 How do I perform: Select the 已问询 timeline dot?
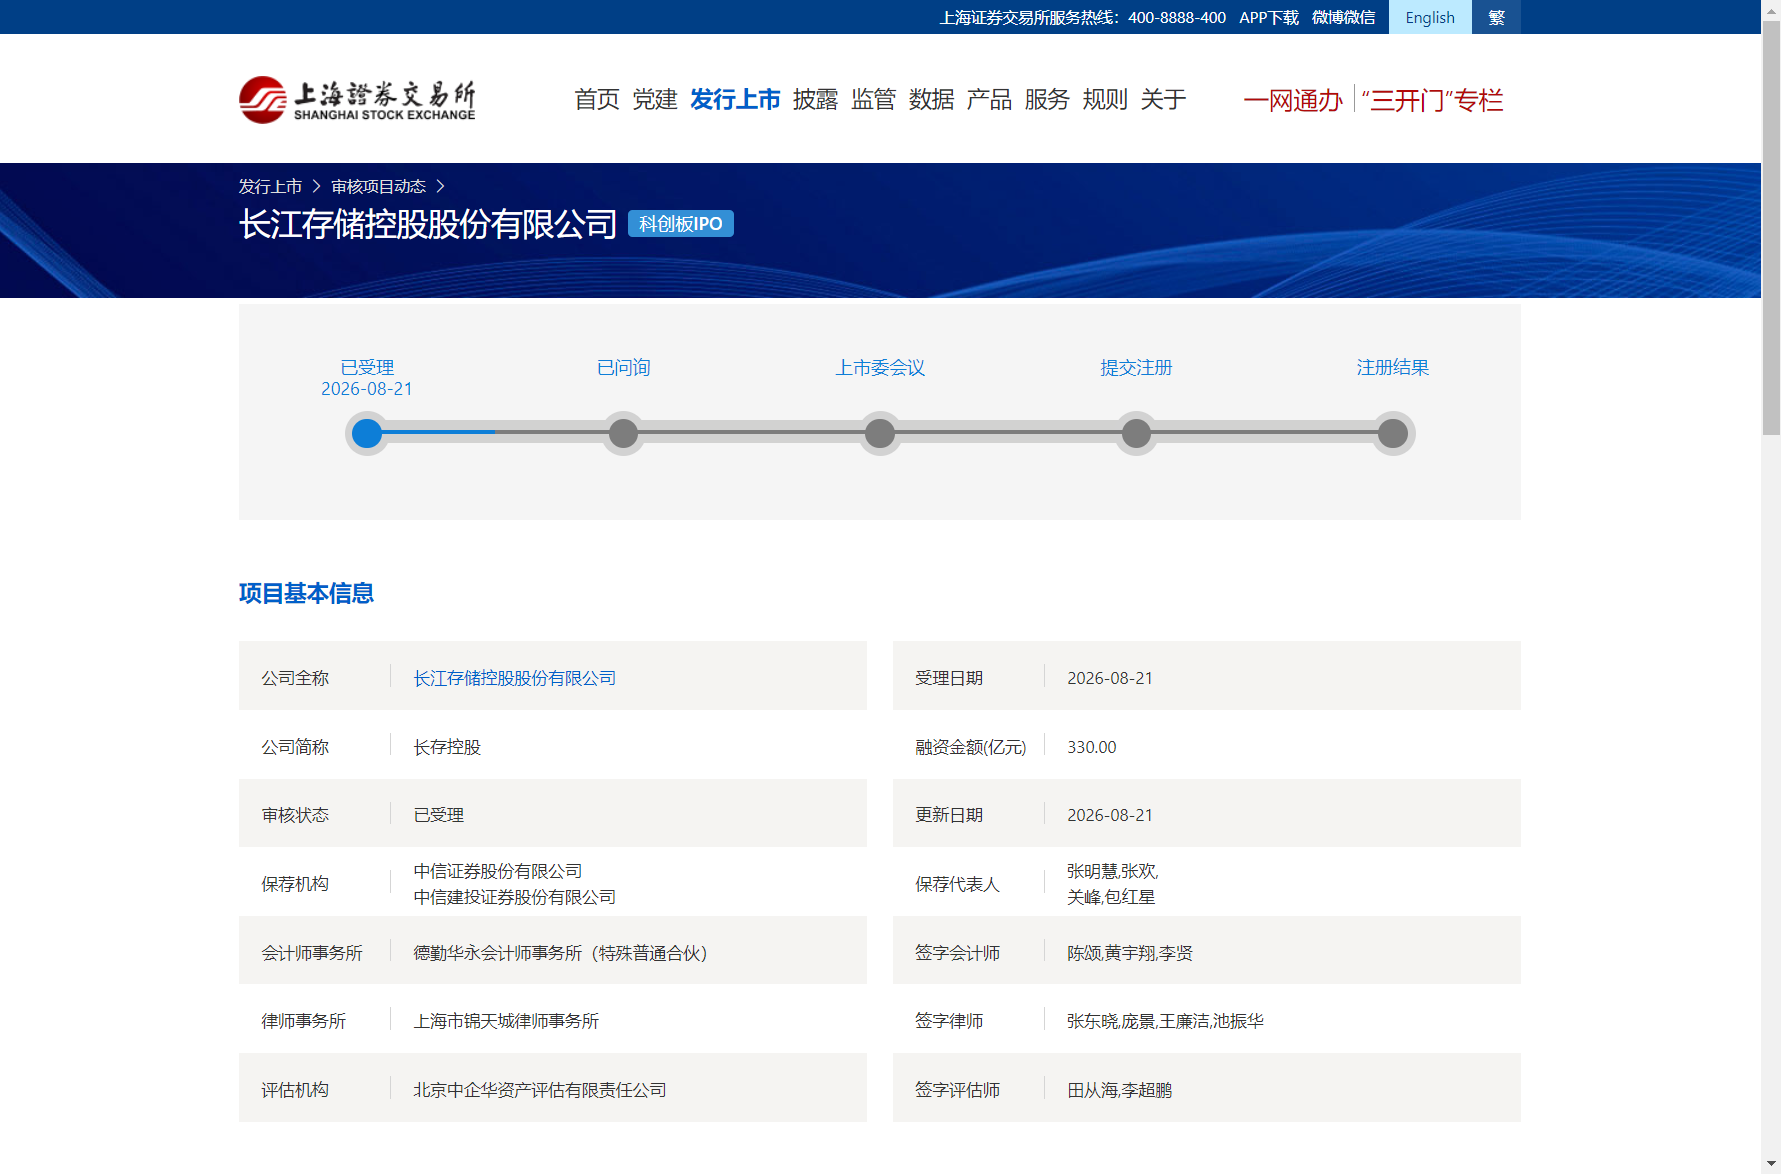(623, 434)
